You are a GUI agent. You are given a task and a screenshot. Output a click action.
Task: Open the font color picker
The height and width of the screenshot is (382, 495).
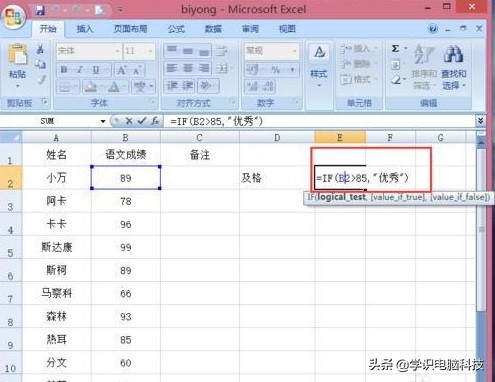(x=114, y=87)
